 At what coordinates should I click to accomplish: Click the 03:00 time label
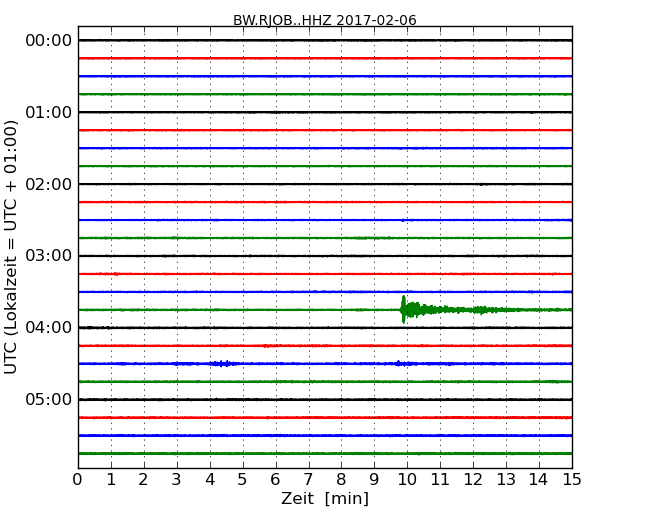pos(49,256)
